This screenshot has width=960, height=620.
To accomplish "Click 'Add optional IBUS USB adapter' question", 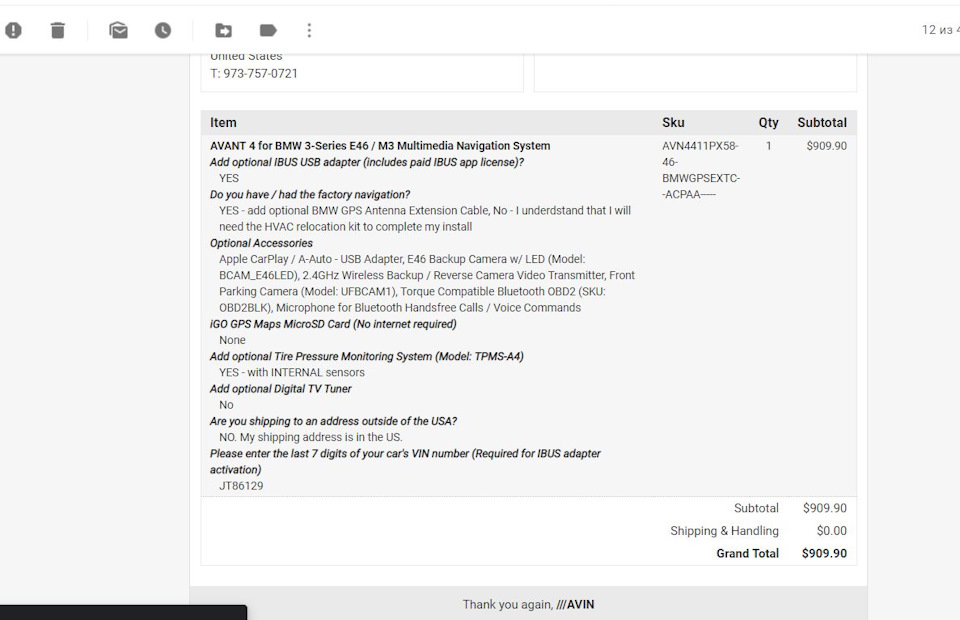I will click(x=367, y=162).
